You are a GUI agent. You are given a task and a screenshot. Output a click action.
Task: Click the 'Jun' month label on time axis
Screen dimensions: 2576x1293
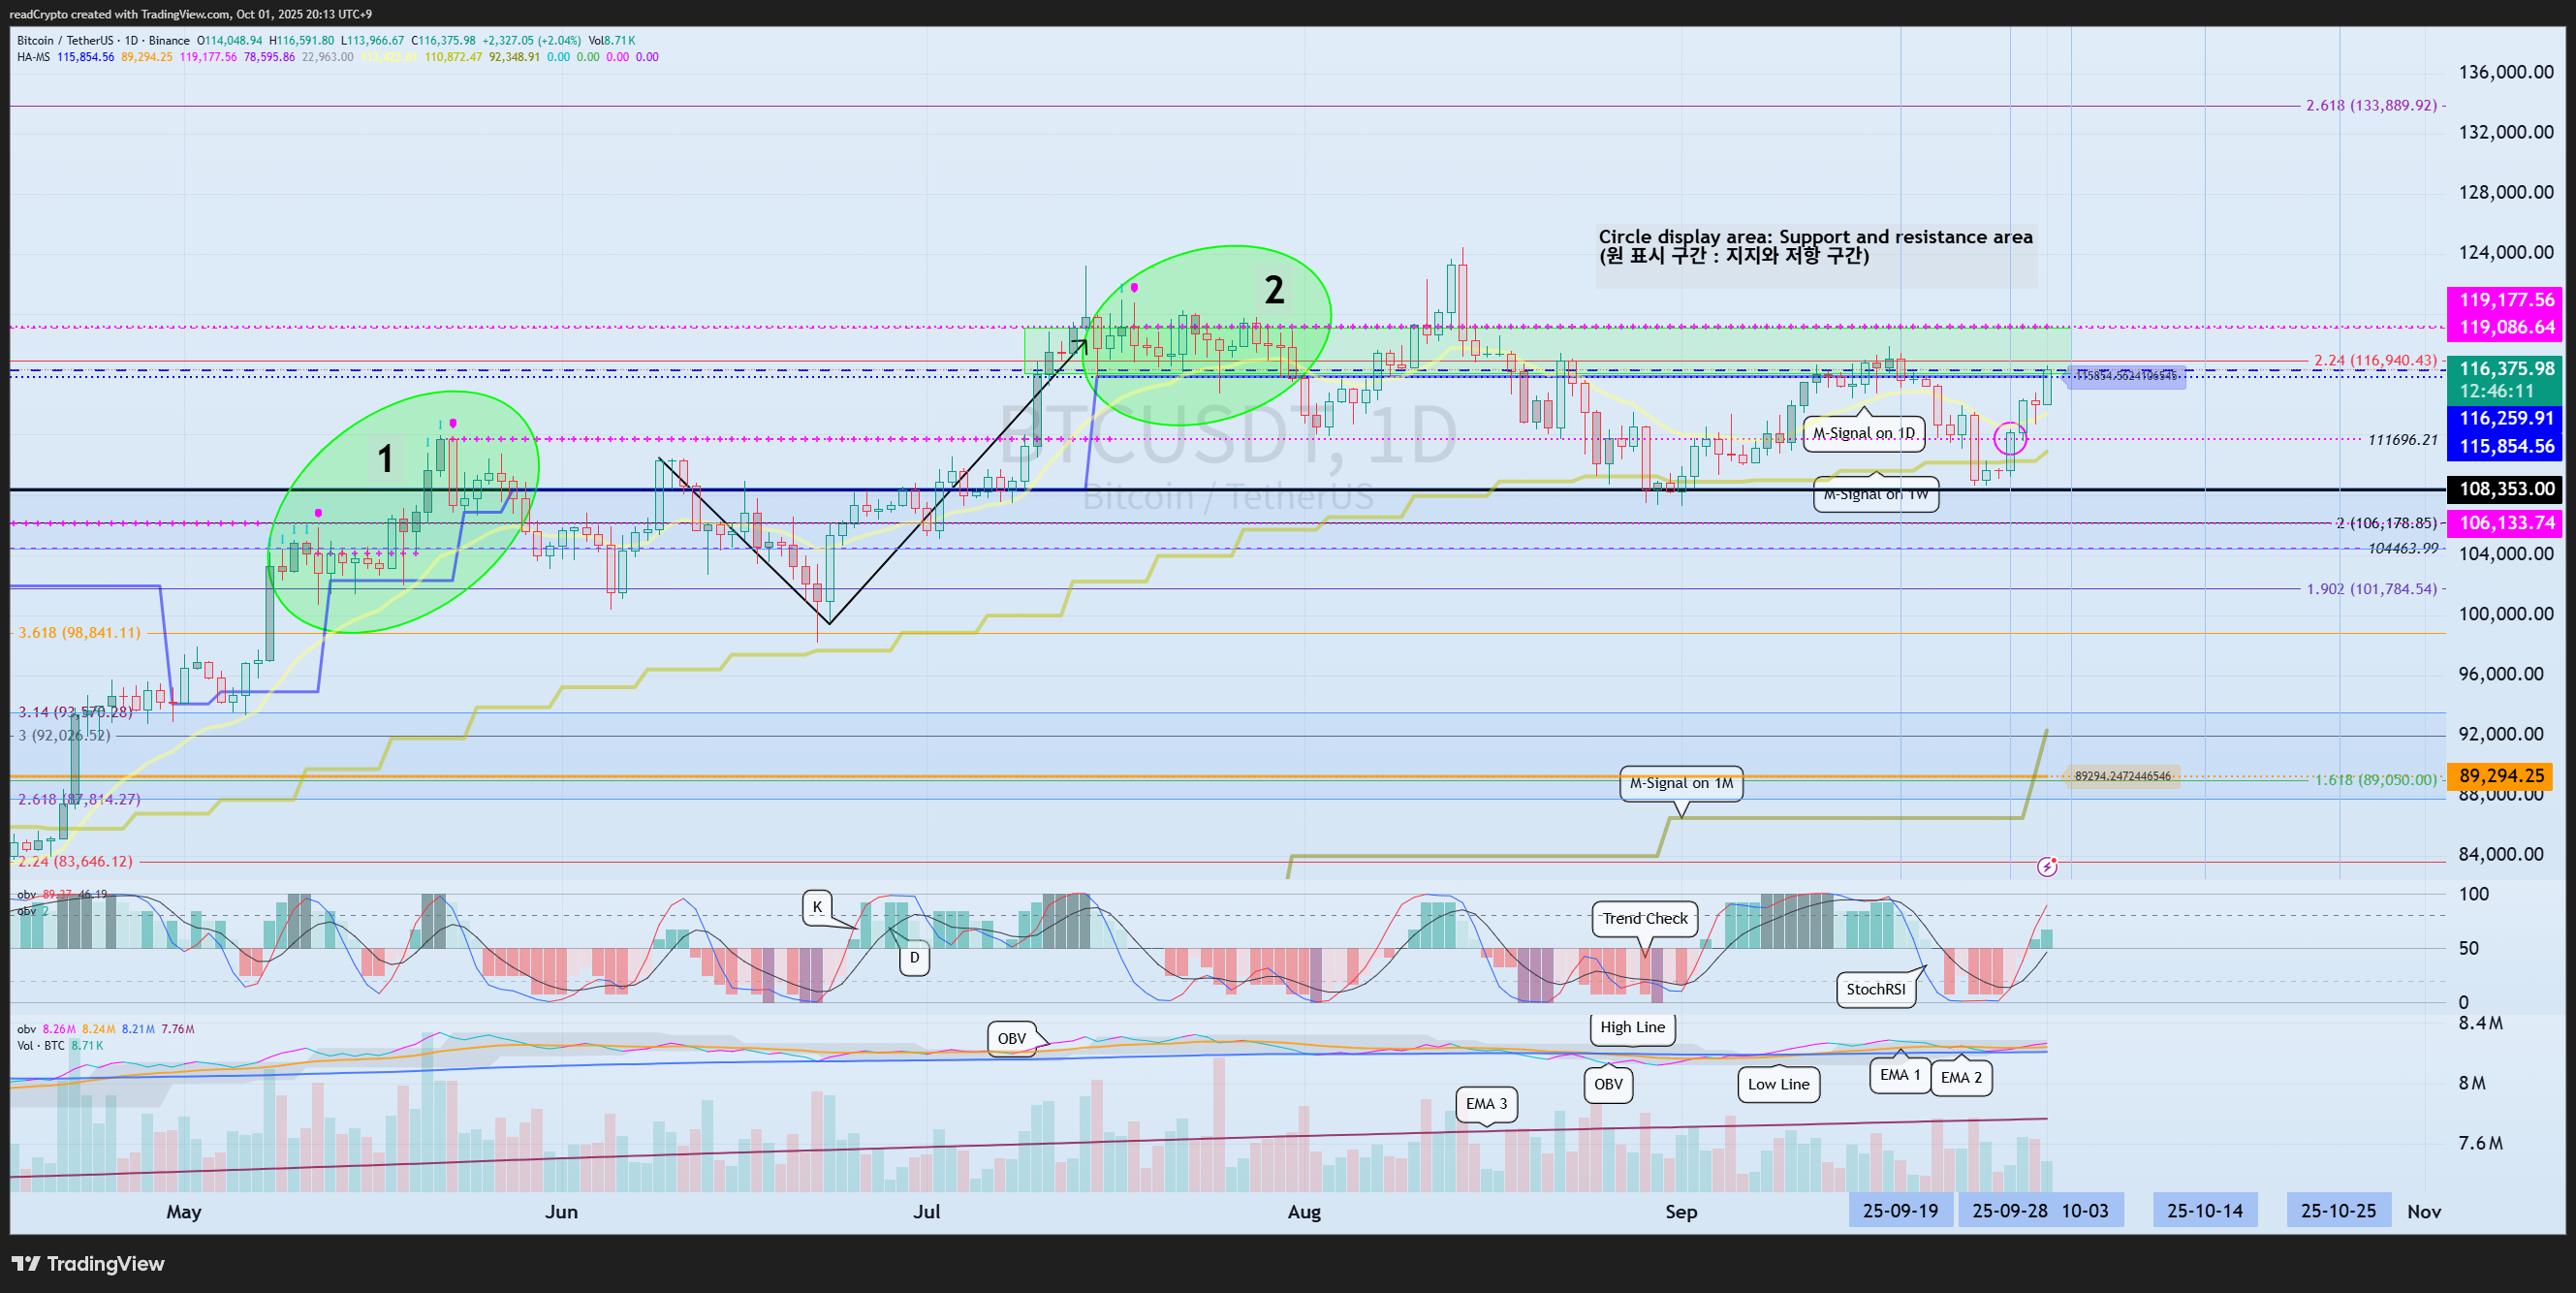pos(562,1212)
